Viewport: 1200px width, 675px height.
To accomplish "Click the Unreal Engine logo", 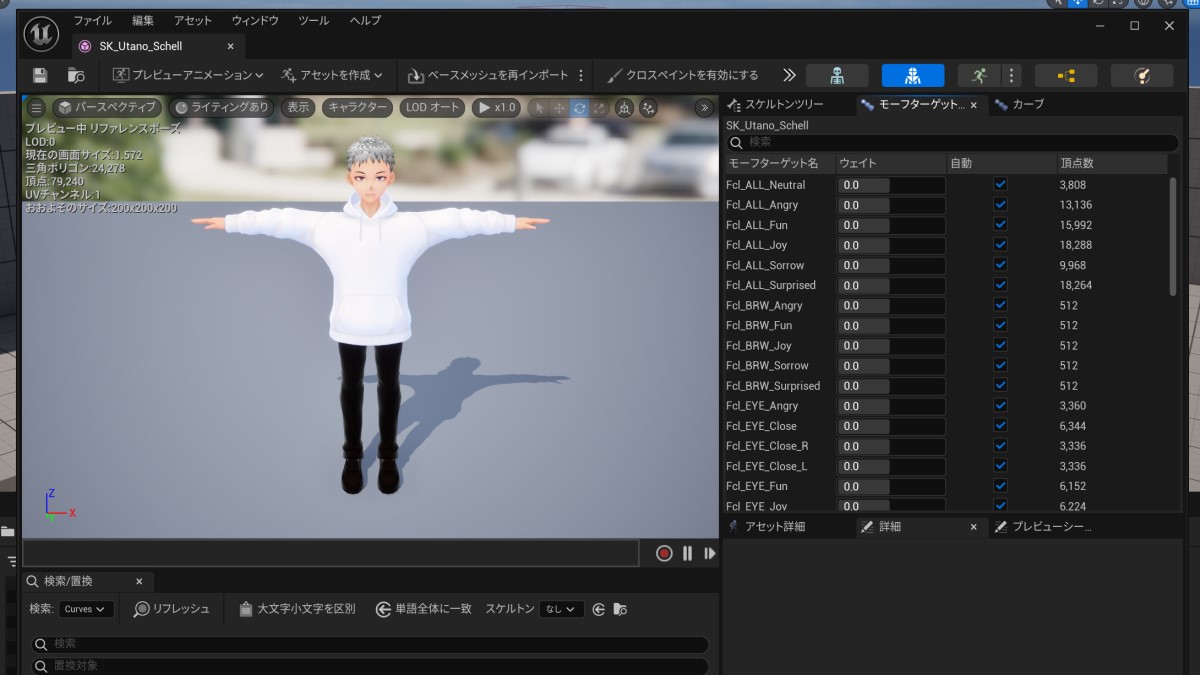I will pos(40,33).
